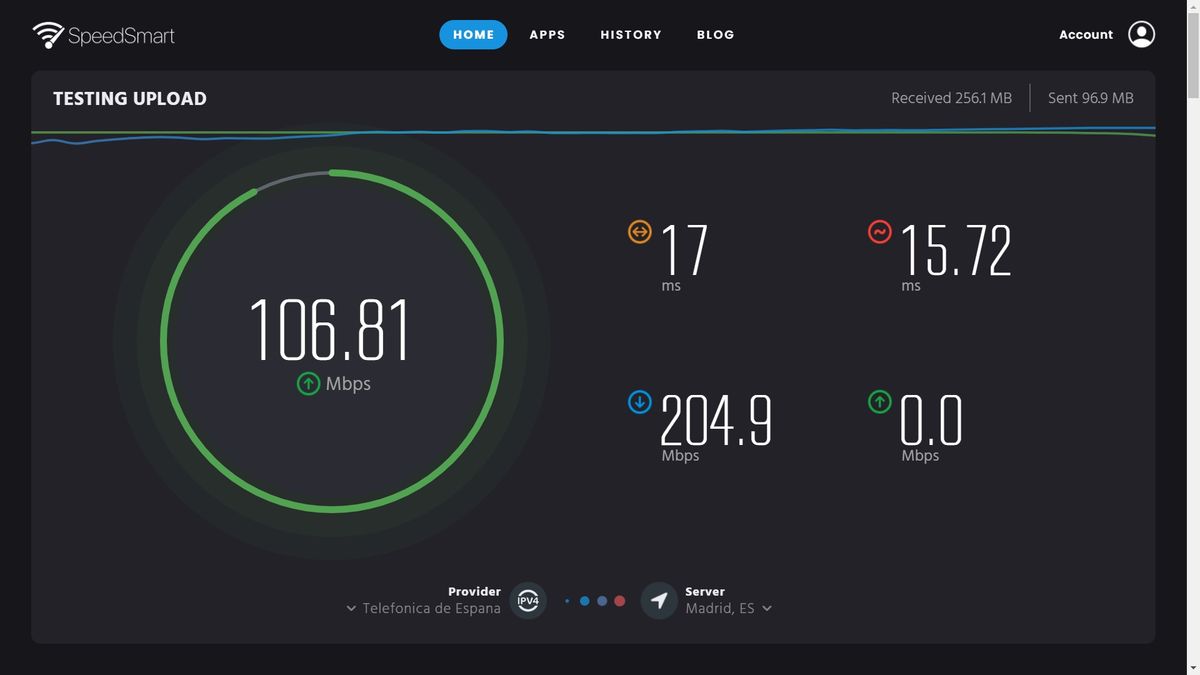The height and width of the screenshot is (675, 1200).
Task: Click the upload icon under the 106.81 reading
Action: (308, 383)
